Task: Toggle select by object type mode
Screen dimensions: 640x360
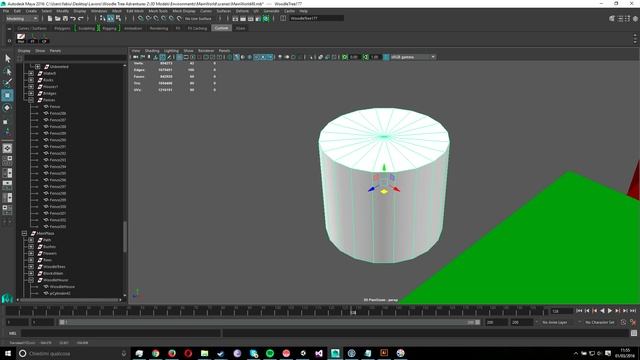Action: click(111, 18)
